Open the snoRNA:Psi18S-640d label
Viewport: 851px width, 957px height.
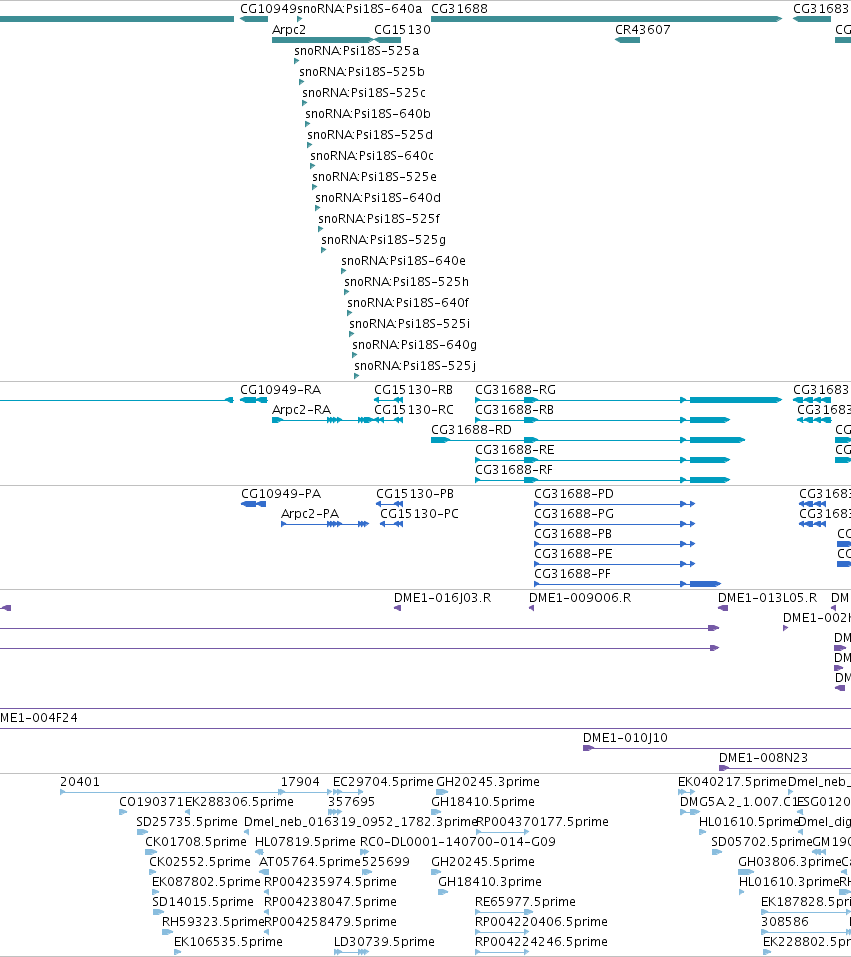tap(378, 198)
